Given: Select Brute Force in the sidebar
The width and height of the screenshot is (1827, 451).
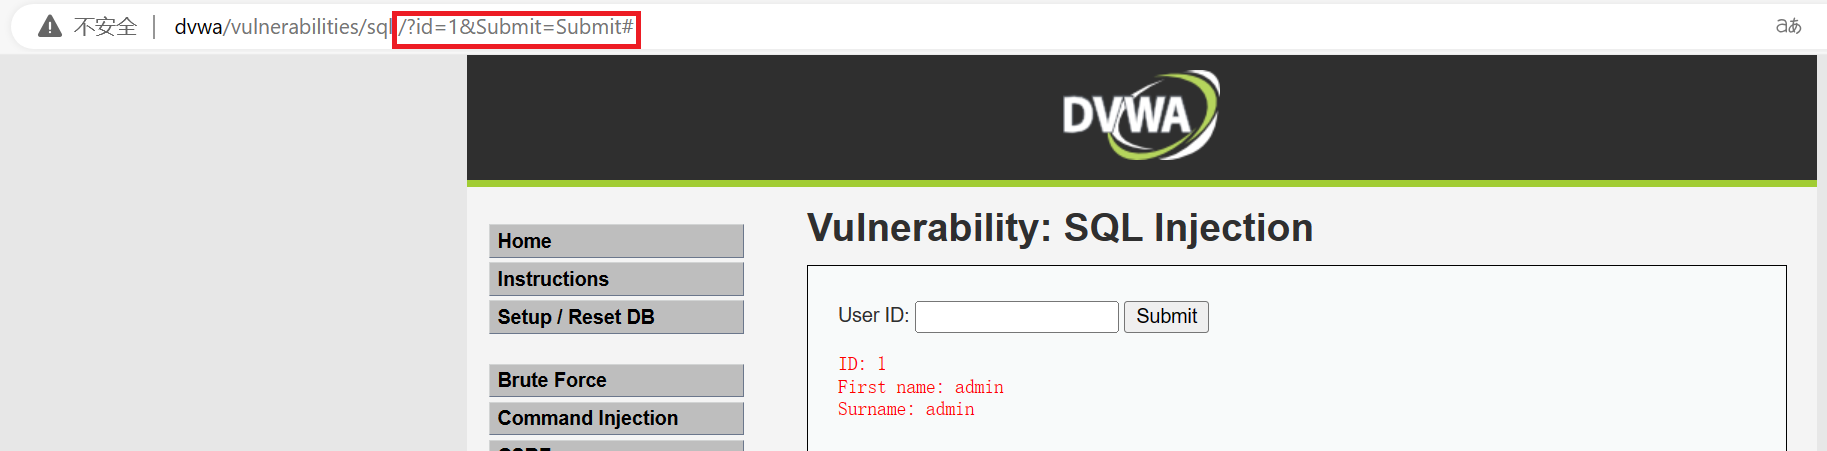Looking at the screenshot, I should click(x=615, y=380).
